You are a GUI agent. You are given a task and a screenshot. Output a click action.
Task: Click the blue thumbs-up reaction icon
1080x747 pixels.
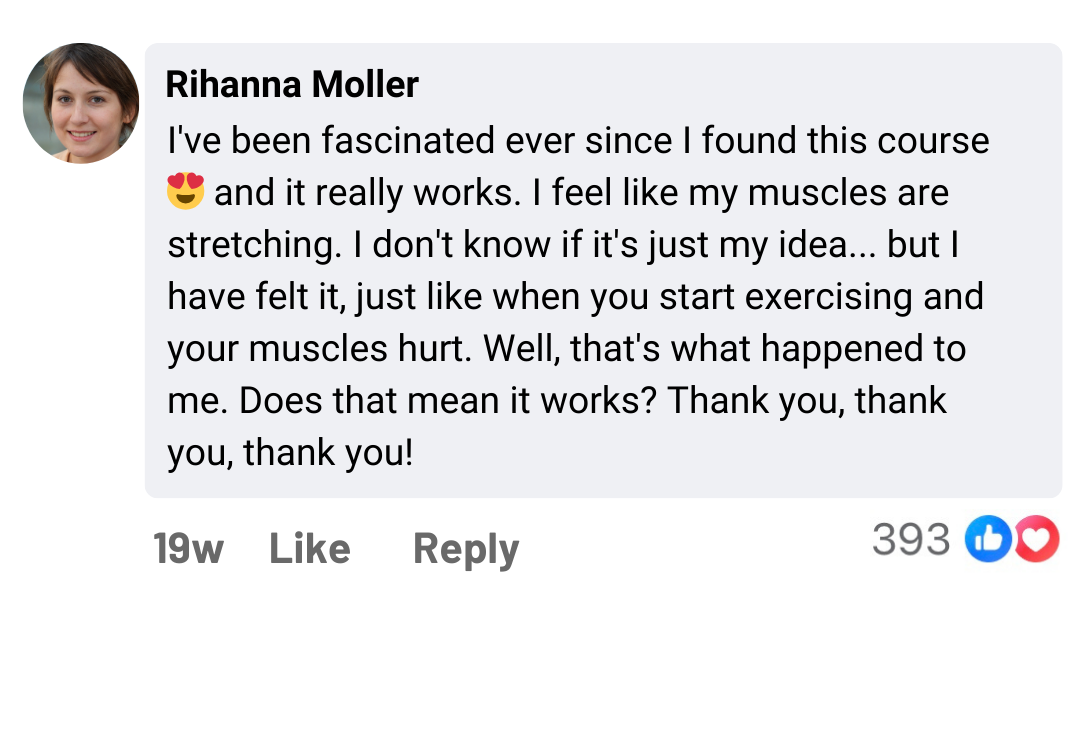(x=988, y=540)
